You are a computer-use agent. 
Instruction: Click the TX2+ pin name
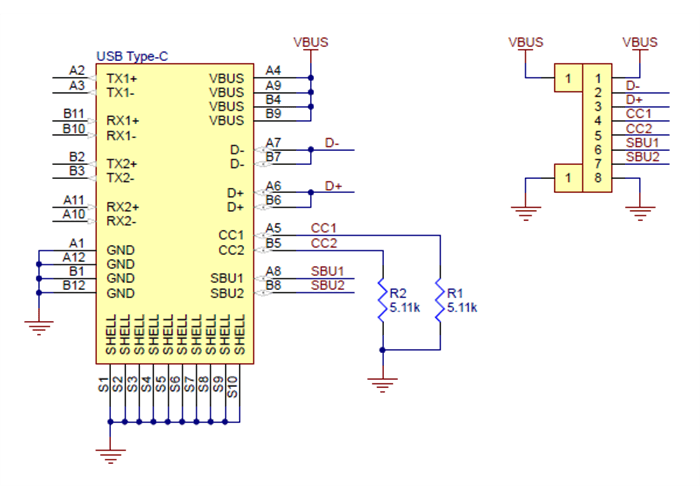[122, 164]
